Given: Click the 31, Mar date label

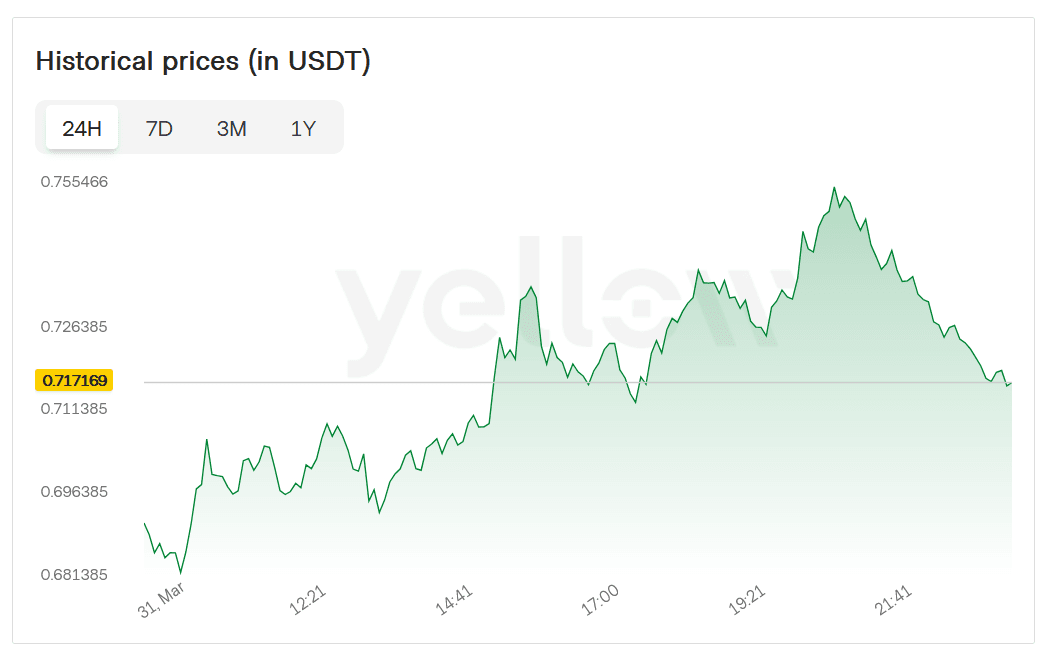Looking at the screenshot, I should pyautogui.click(x=162, y=601).
